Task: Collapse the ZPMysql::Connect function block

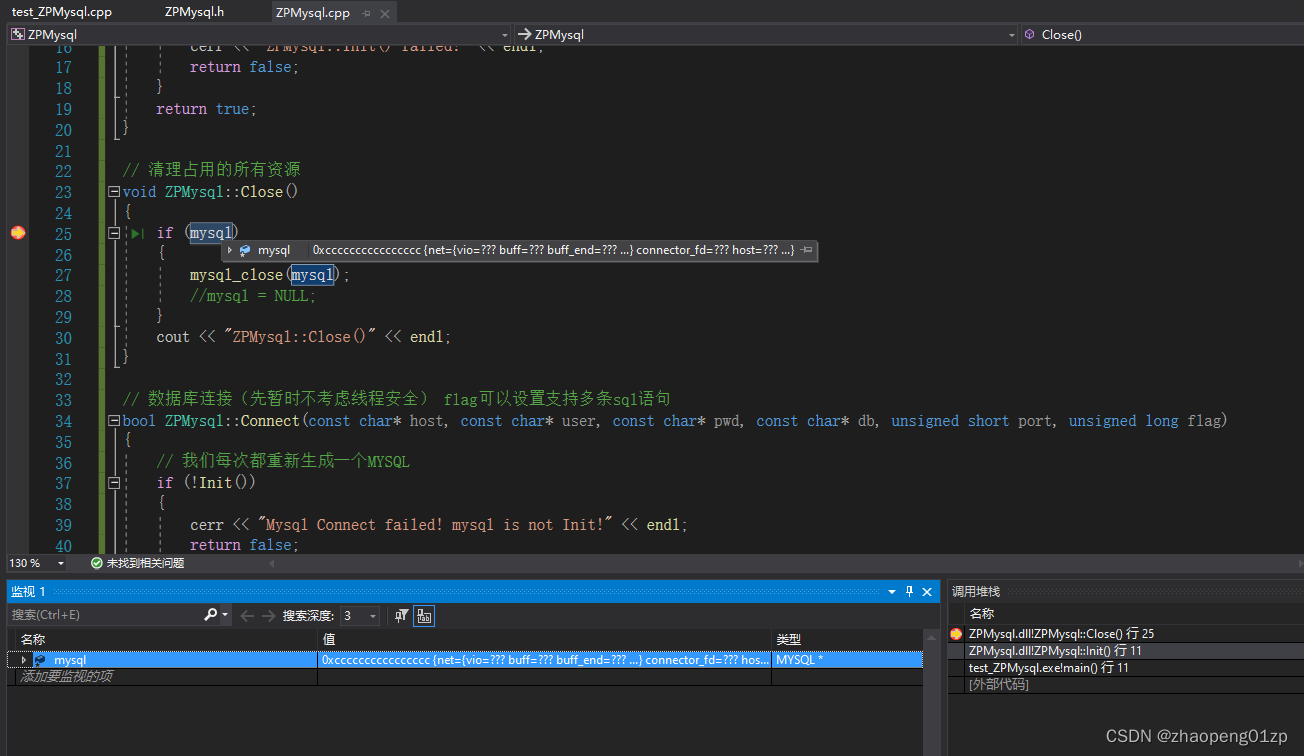Action: [x=115, y=421]
